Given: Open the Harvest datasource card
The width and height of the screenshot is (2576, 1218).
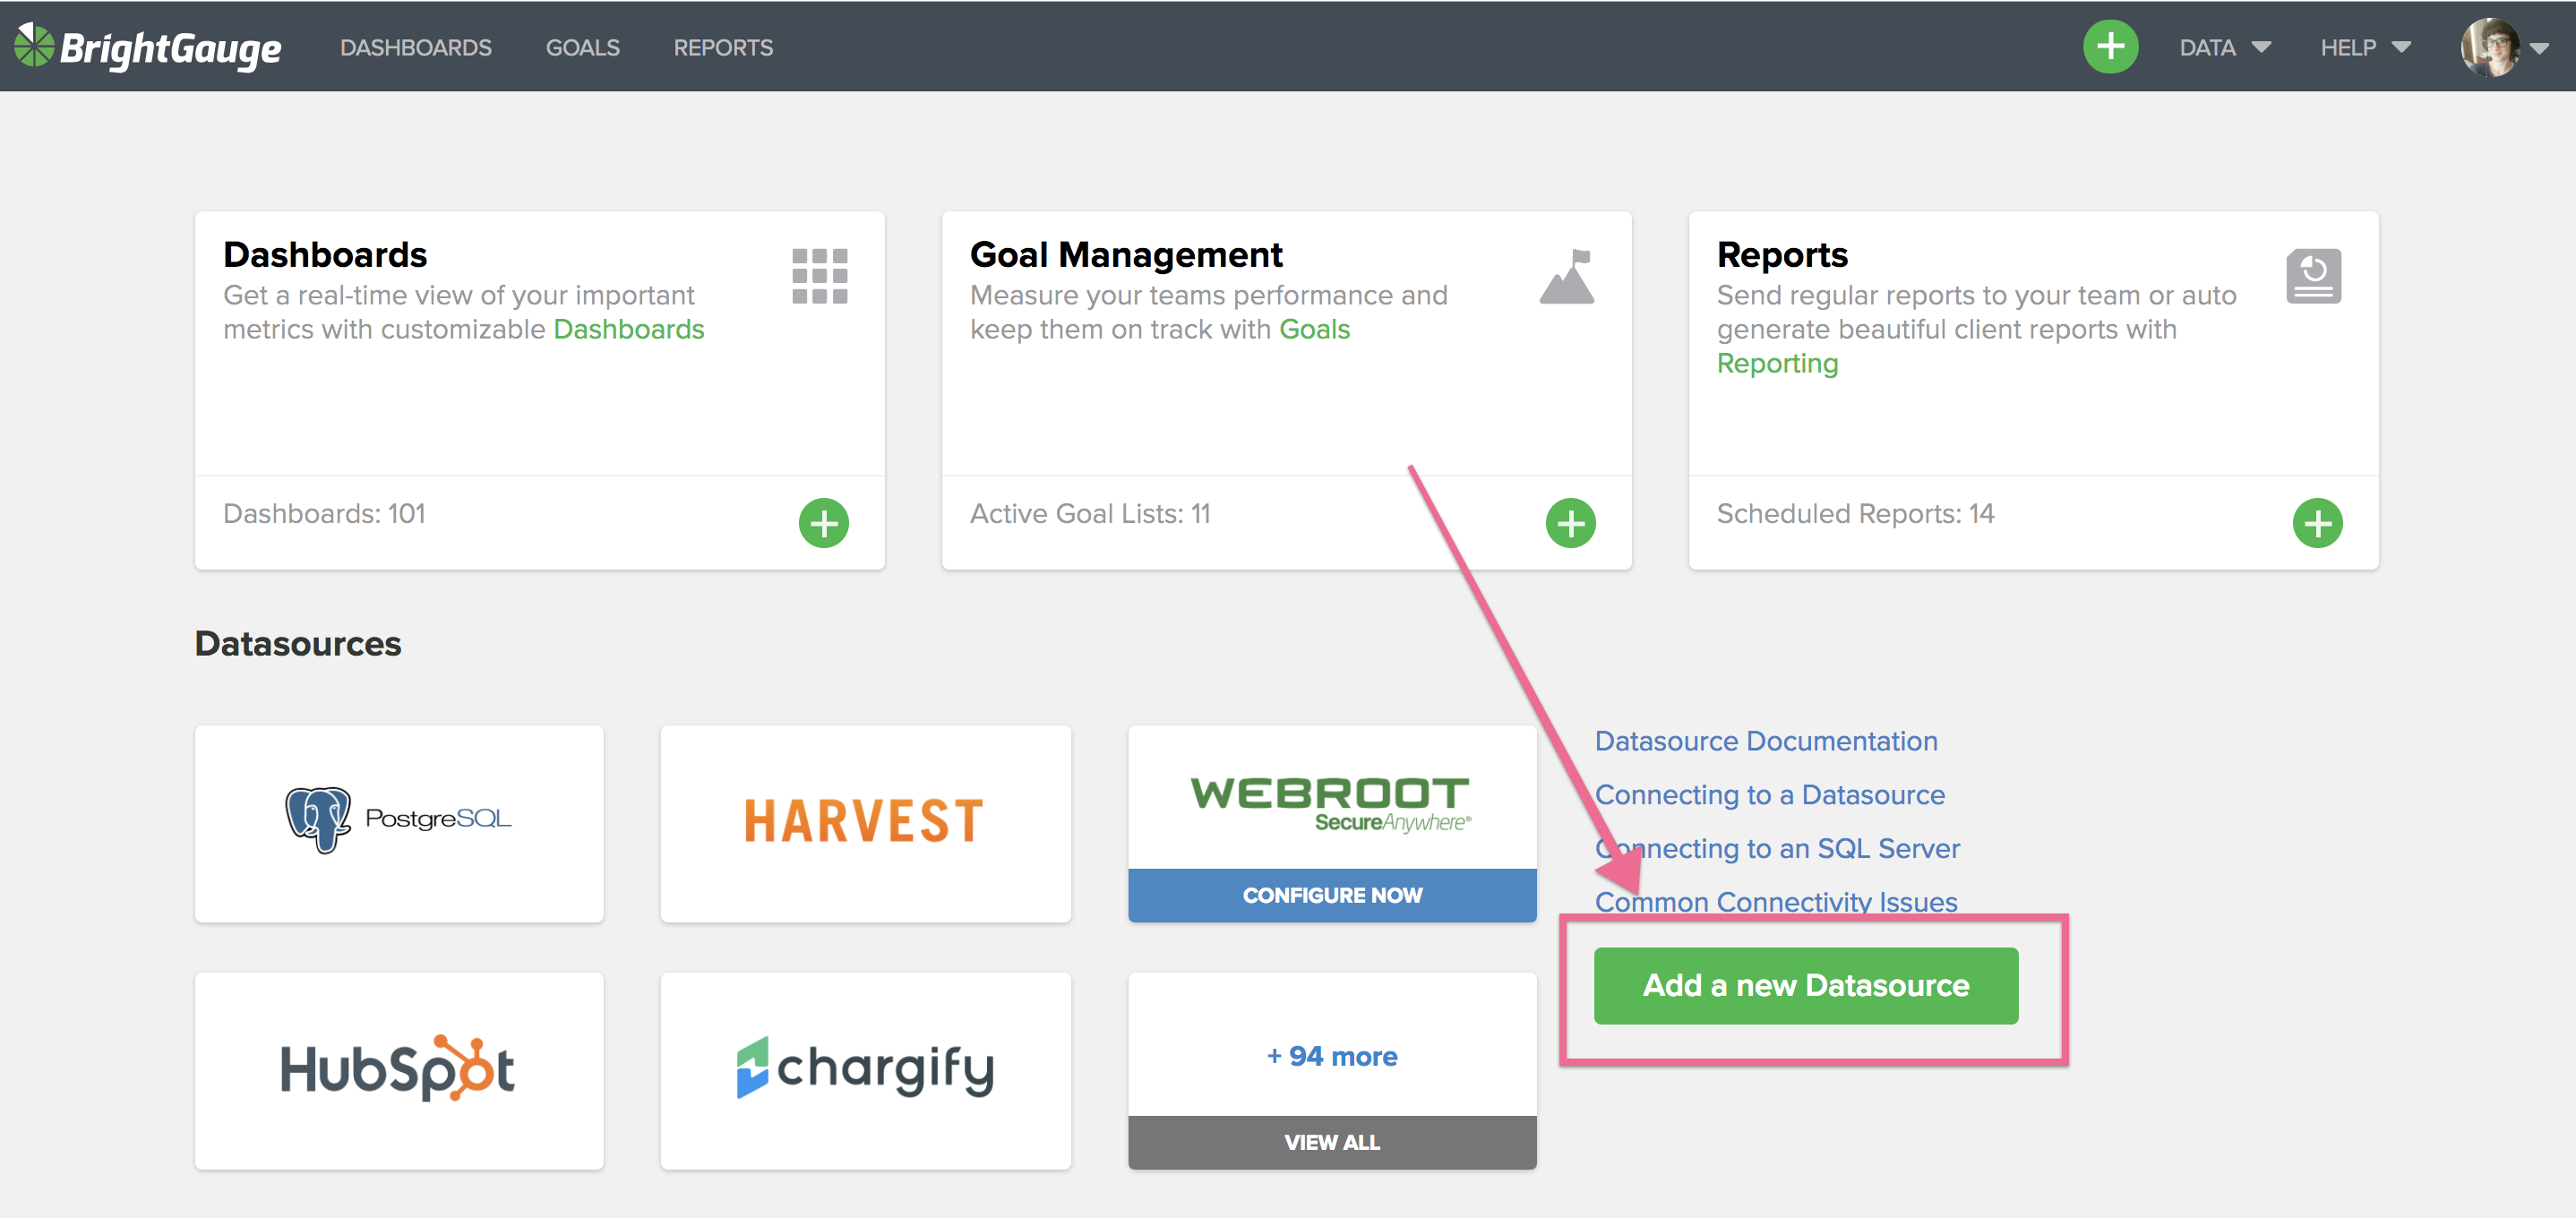Looking at the screenshot, I should coord(865,823).
